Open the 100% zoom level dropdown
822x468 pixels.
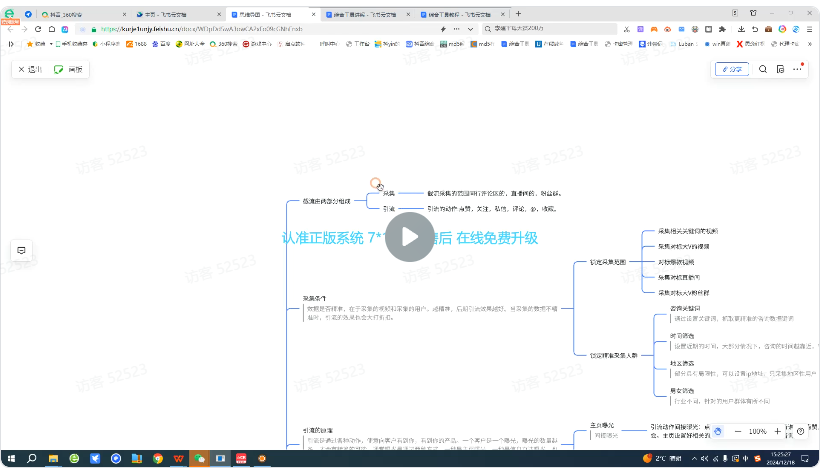[758, 431]
